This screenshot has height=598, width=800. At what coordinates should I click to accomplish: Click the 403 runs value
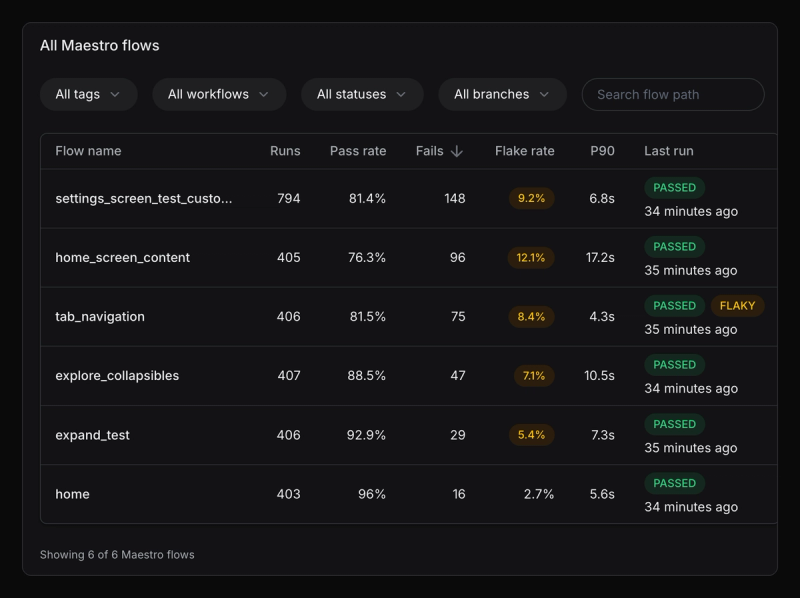pos(289,494)
